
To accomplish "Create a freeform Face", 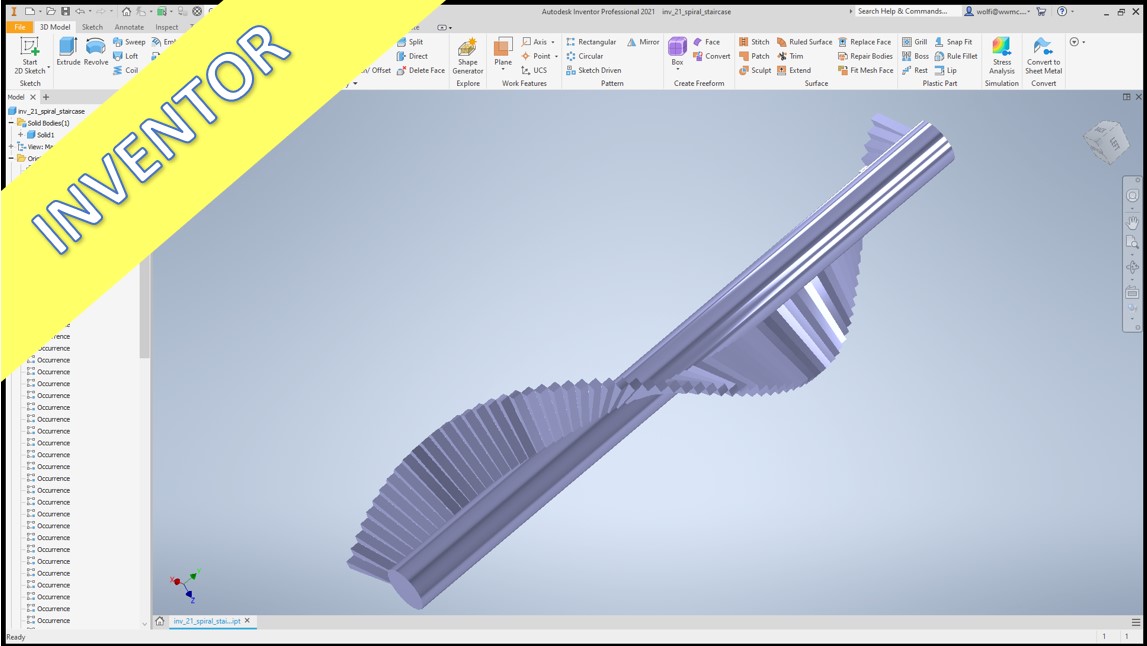I will click(707, 42).
